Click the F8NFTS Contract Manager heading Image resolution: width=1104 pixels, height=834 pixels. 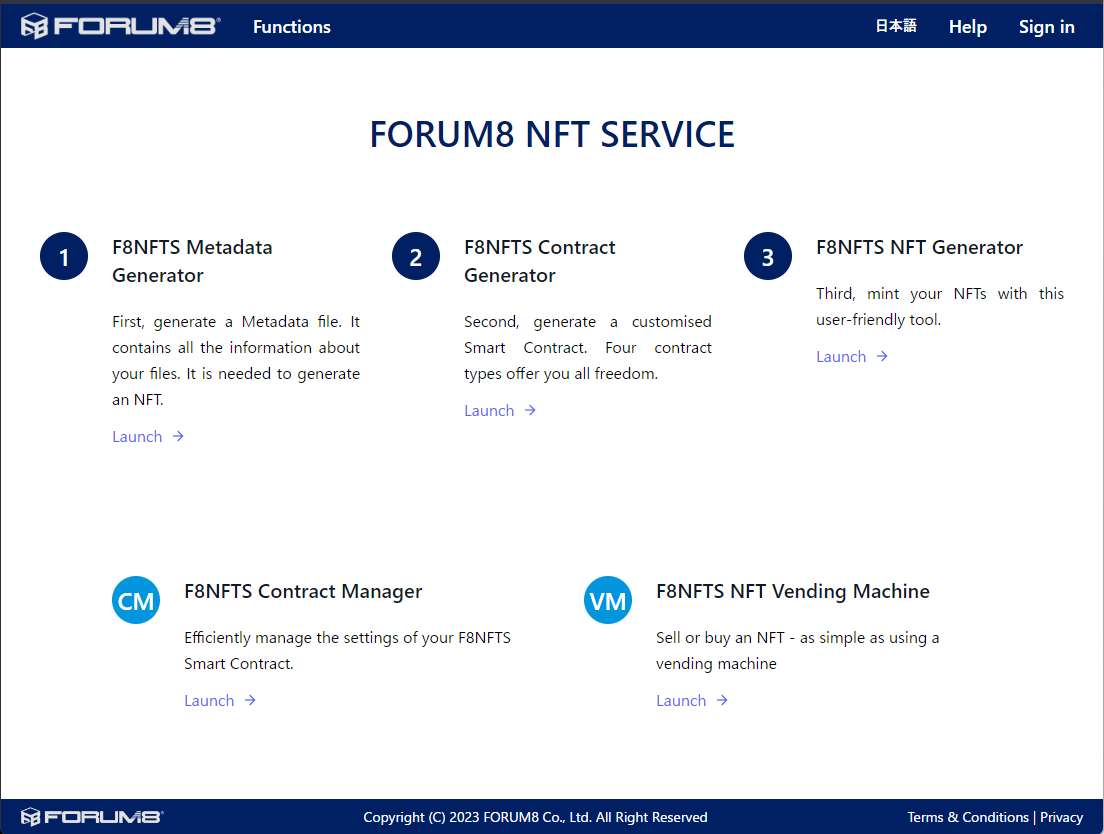point(303,591)
